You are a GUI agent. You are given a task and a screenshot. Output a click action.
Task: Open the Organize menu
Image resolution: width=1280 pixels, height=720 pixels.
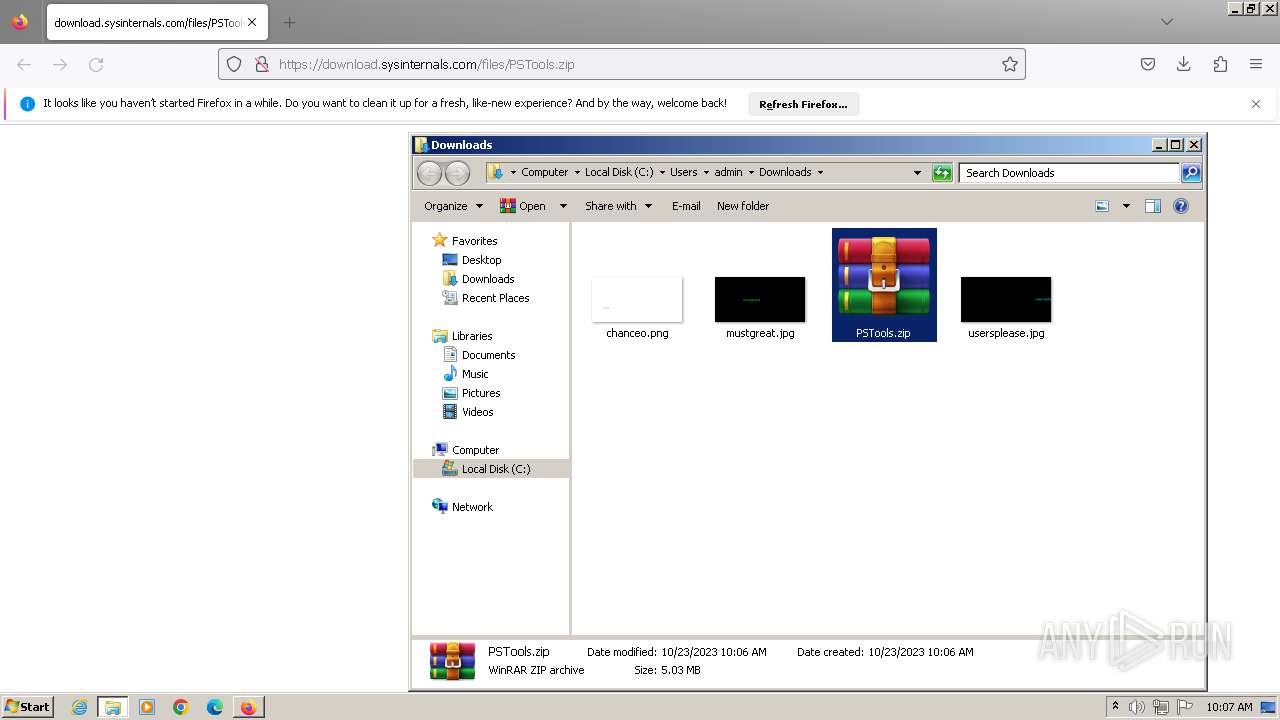click(453, 206)
